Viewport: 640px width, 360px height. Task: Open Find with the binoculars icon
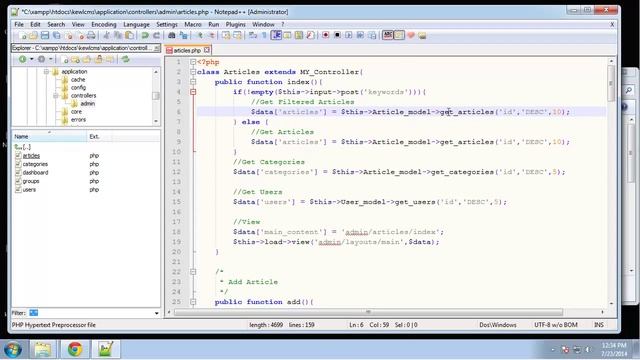point(172,36)
